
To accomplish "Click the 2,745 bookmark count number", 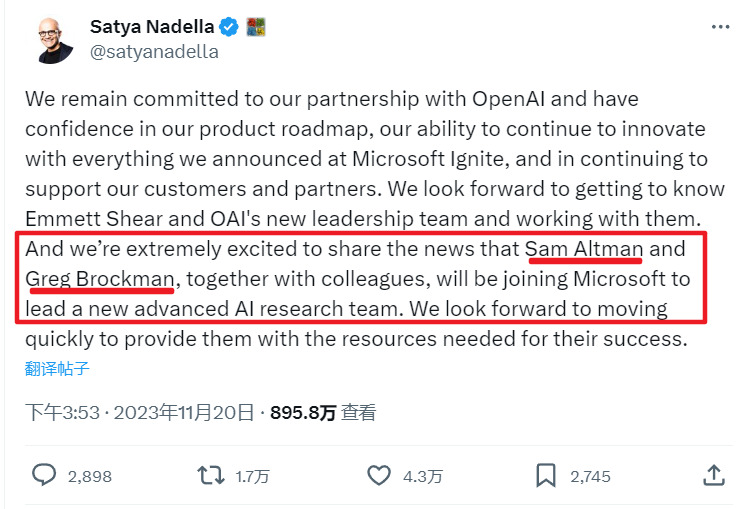I will (590, 476).
